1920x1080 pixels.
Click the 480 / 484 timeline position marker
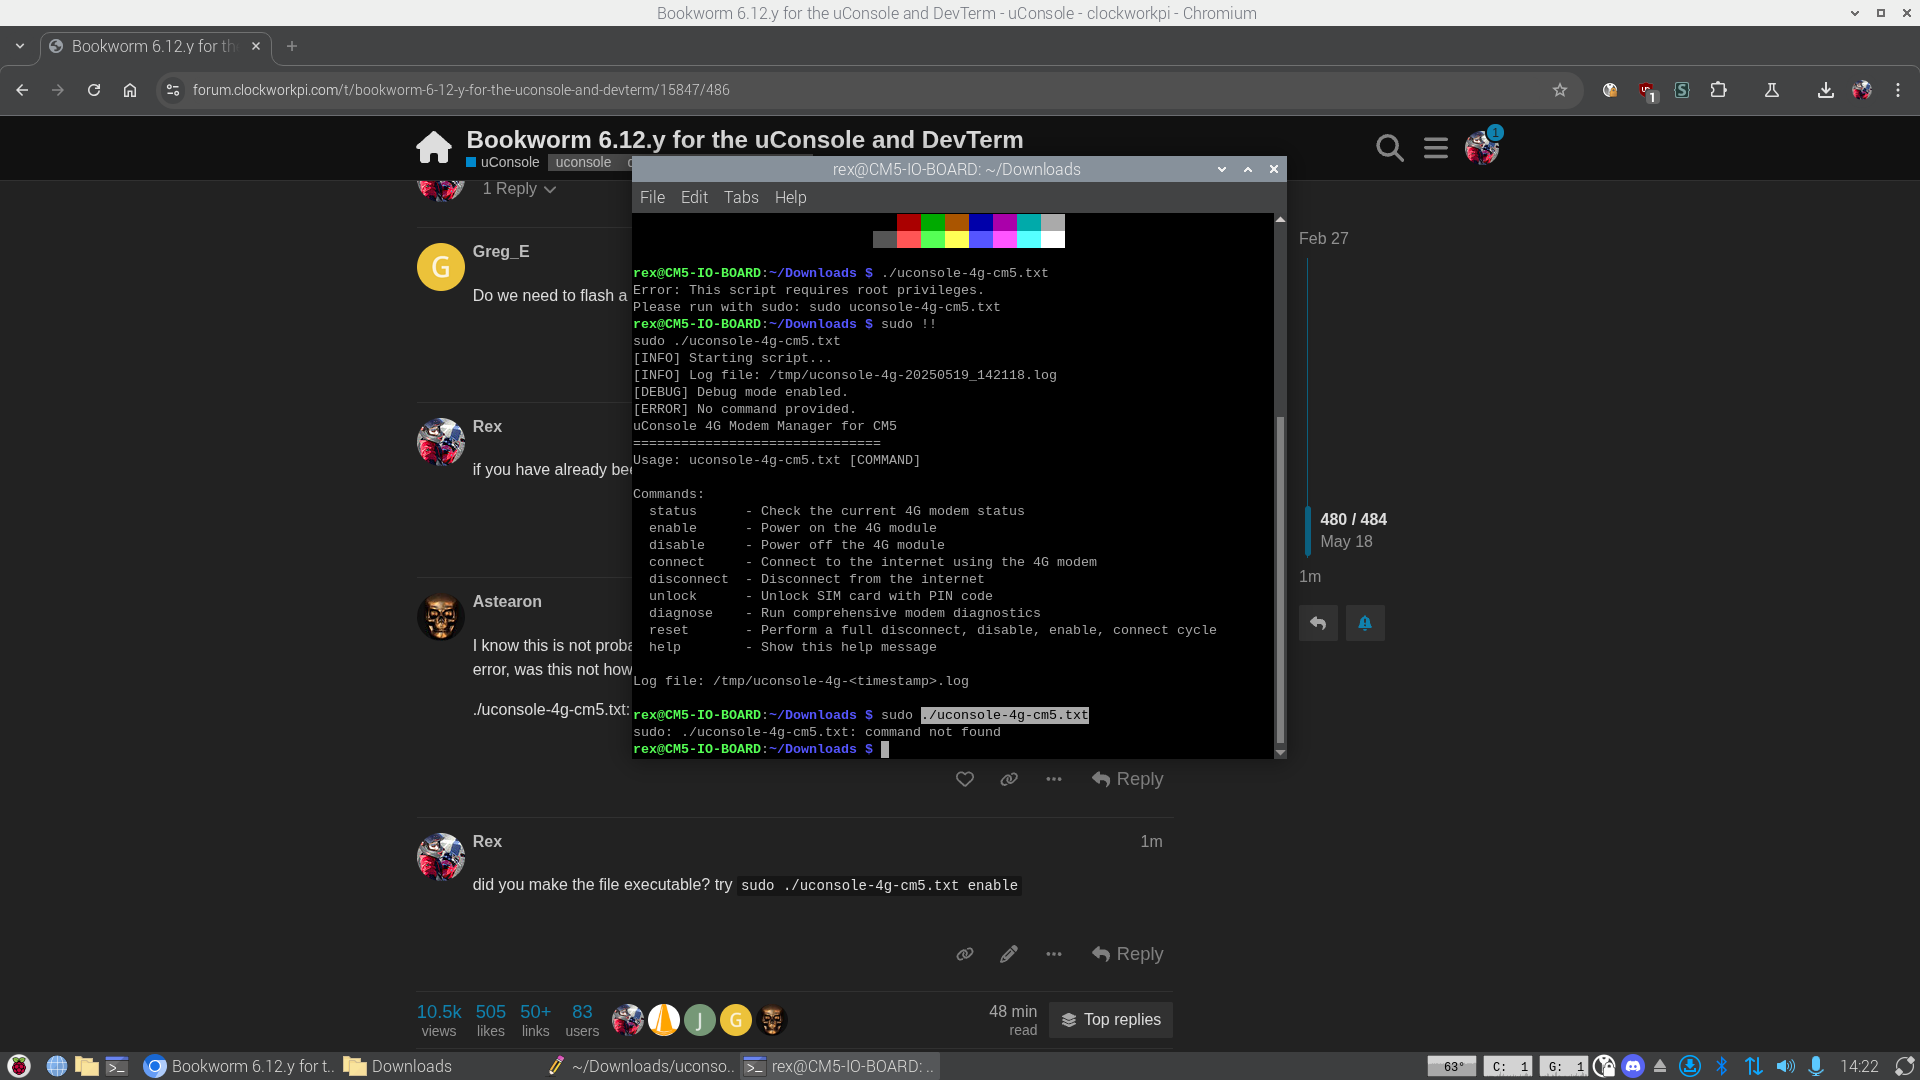point(1353,520)
